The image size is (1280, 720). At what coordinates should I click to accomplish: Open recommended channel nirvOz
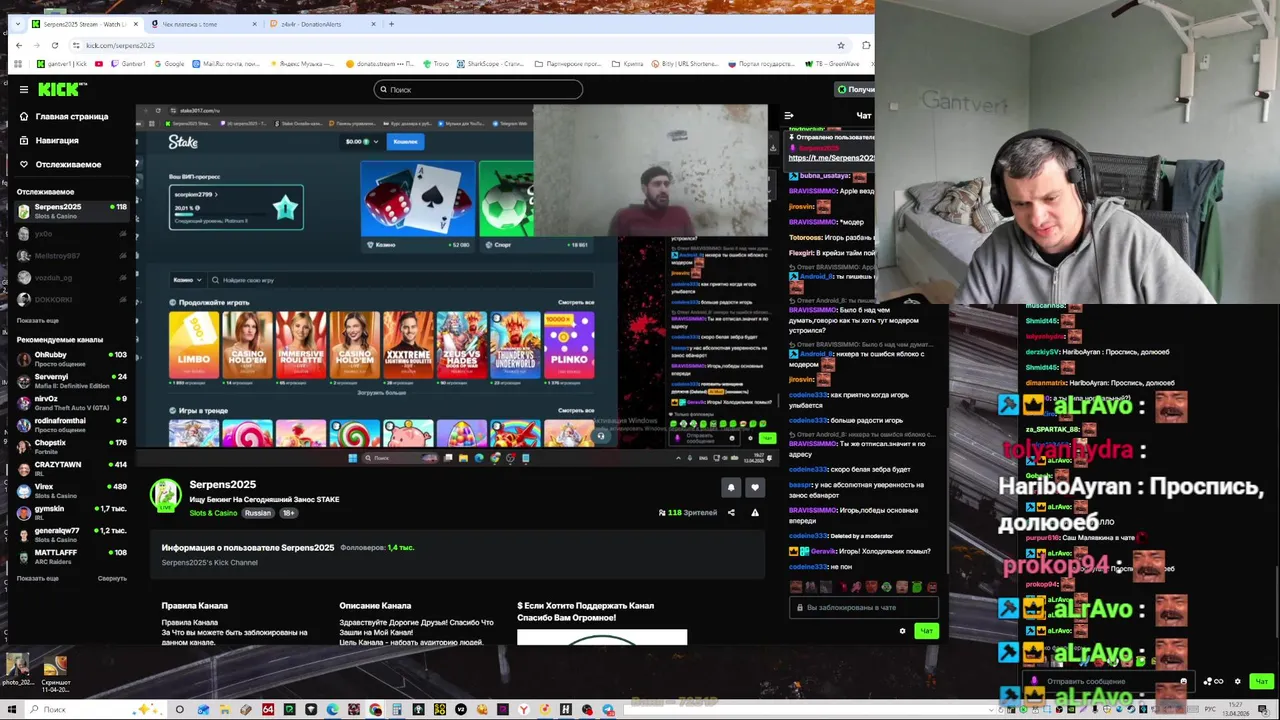72,403
